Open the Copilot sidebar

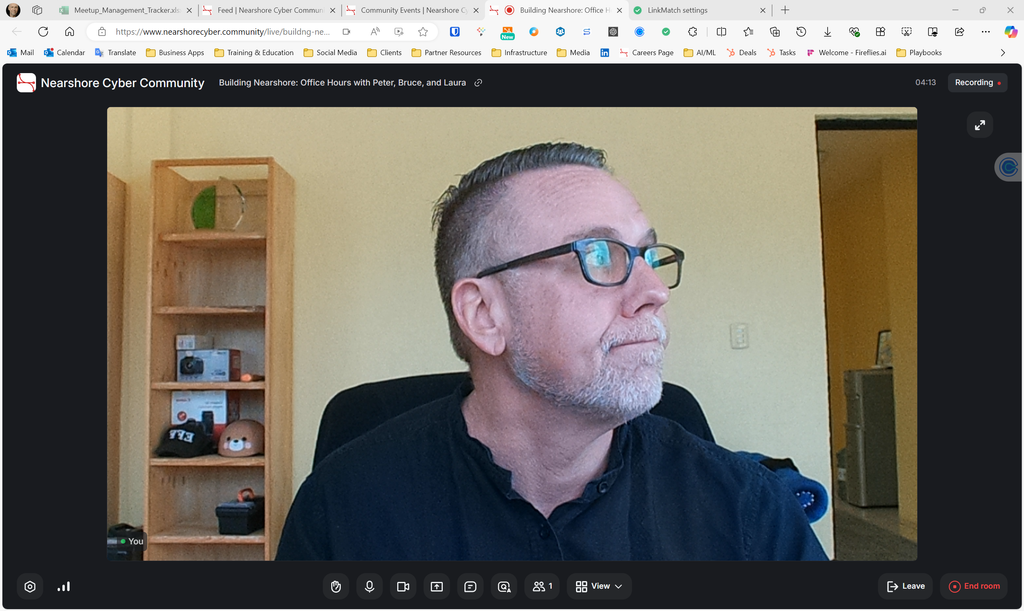click(x=1011, y=32)
